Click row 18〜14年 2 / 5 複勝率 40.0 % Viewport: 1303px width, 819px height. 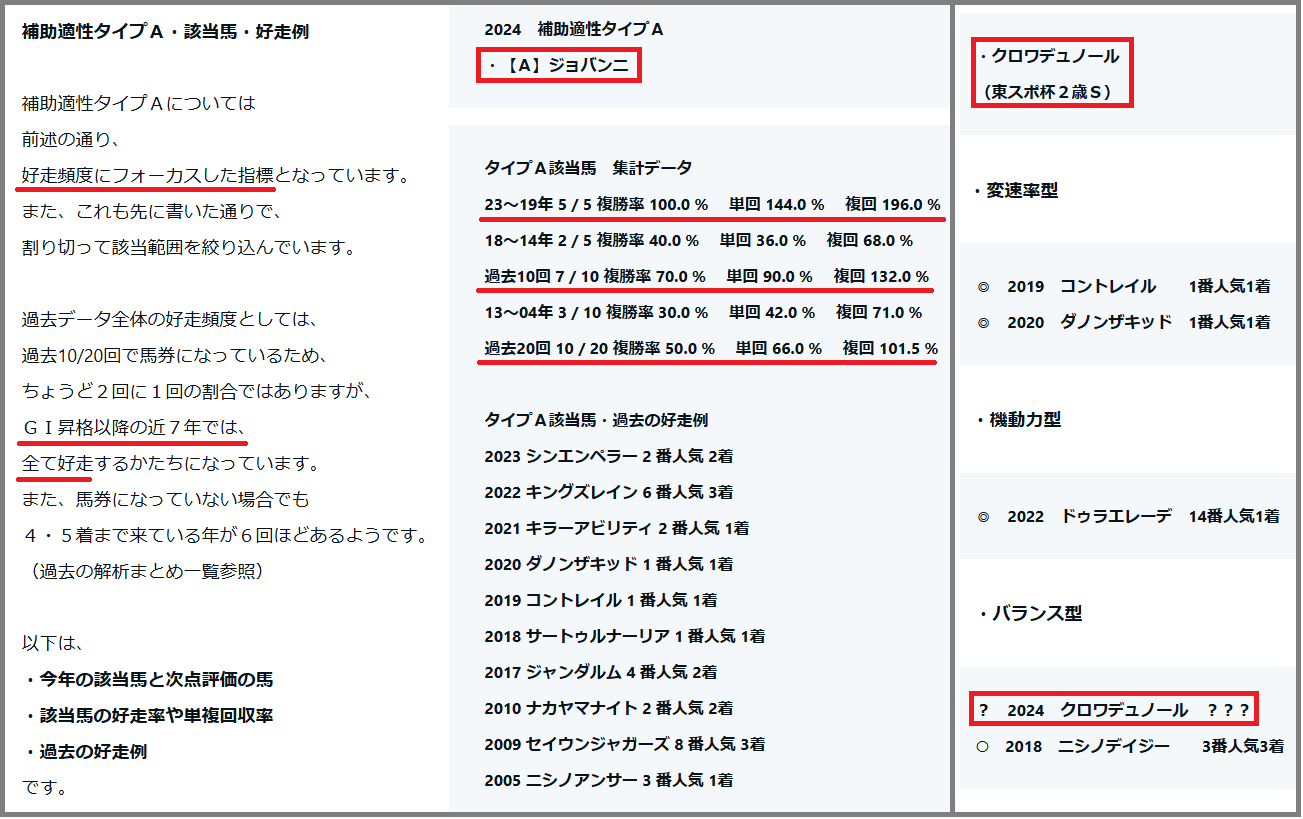pyautogui.click(x=698, y=240)
